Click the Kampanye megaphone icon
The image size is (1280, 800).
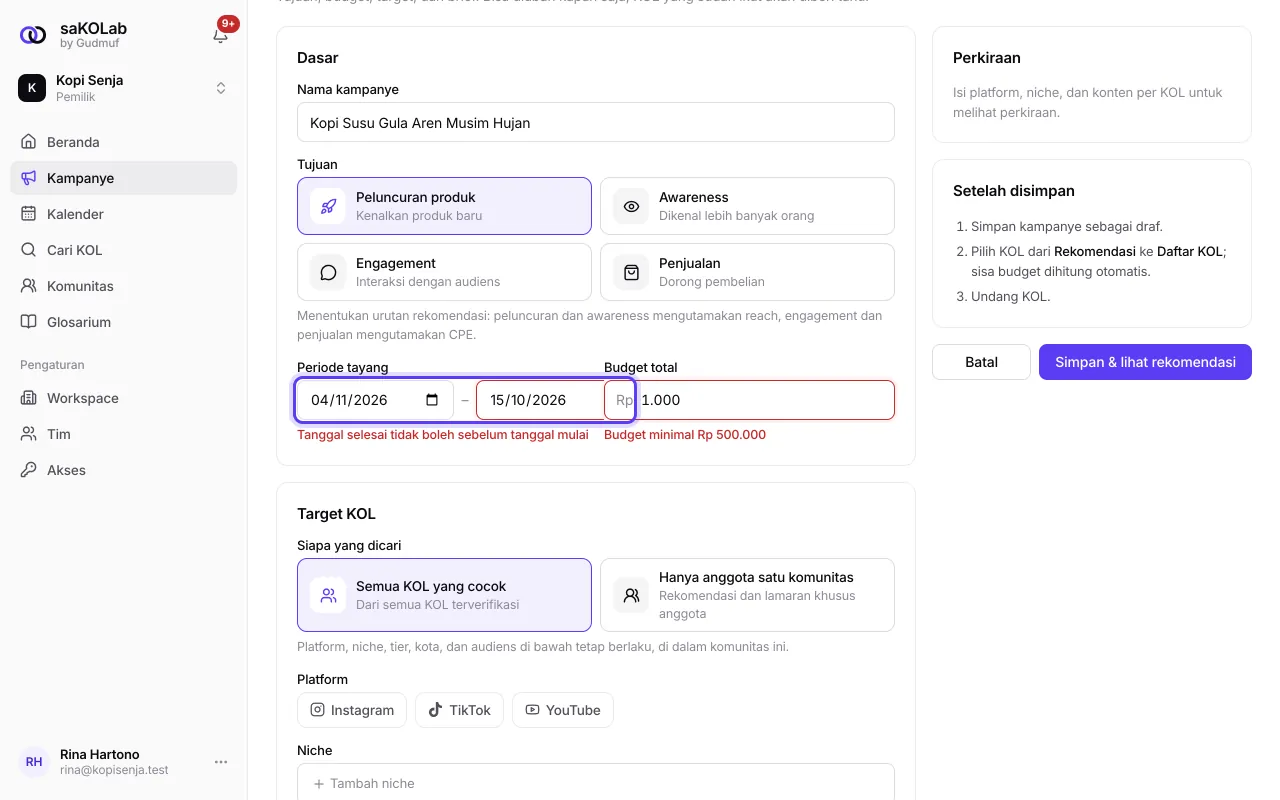point(28,178)
